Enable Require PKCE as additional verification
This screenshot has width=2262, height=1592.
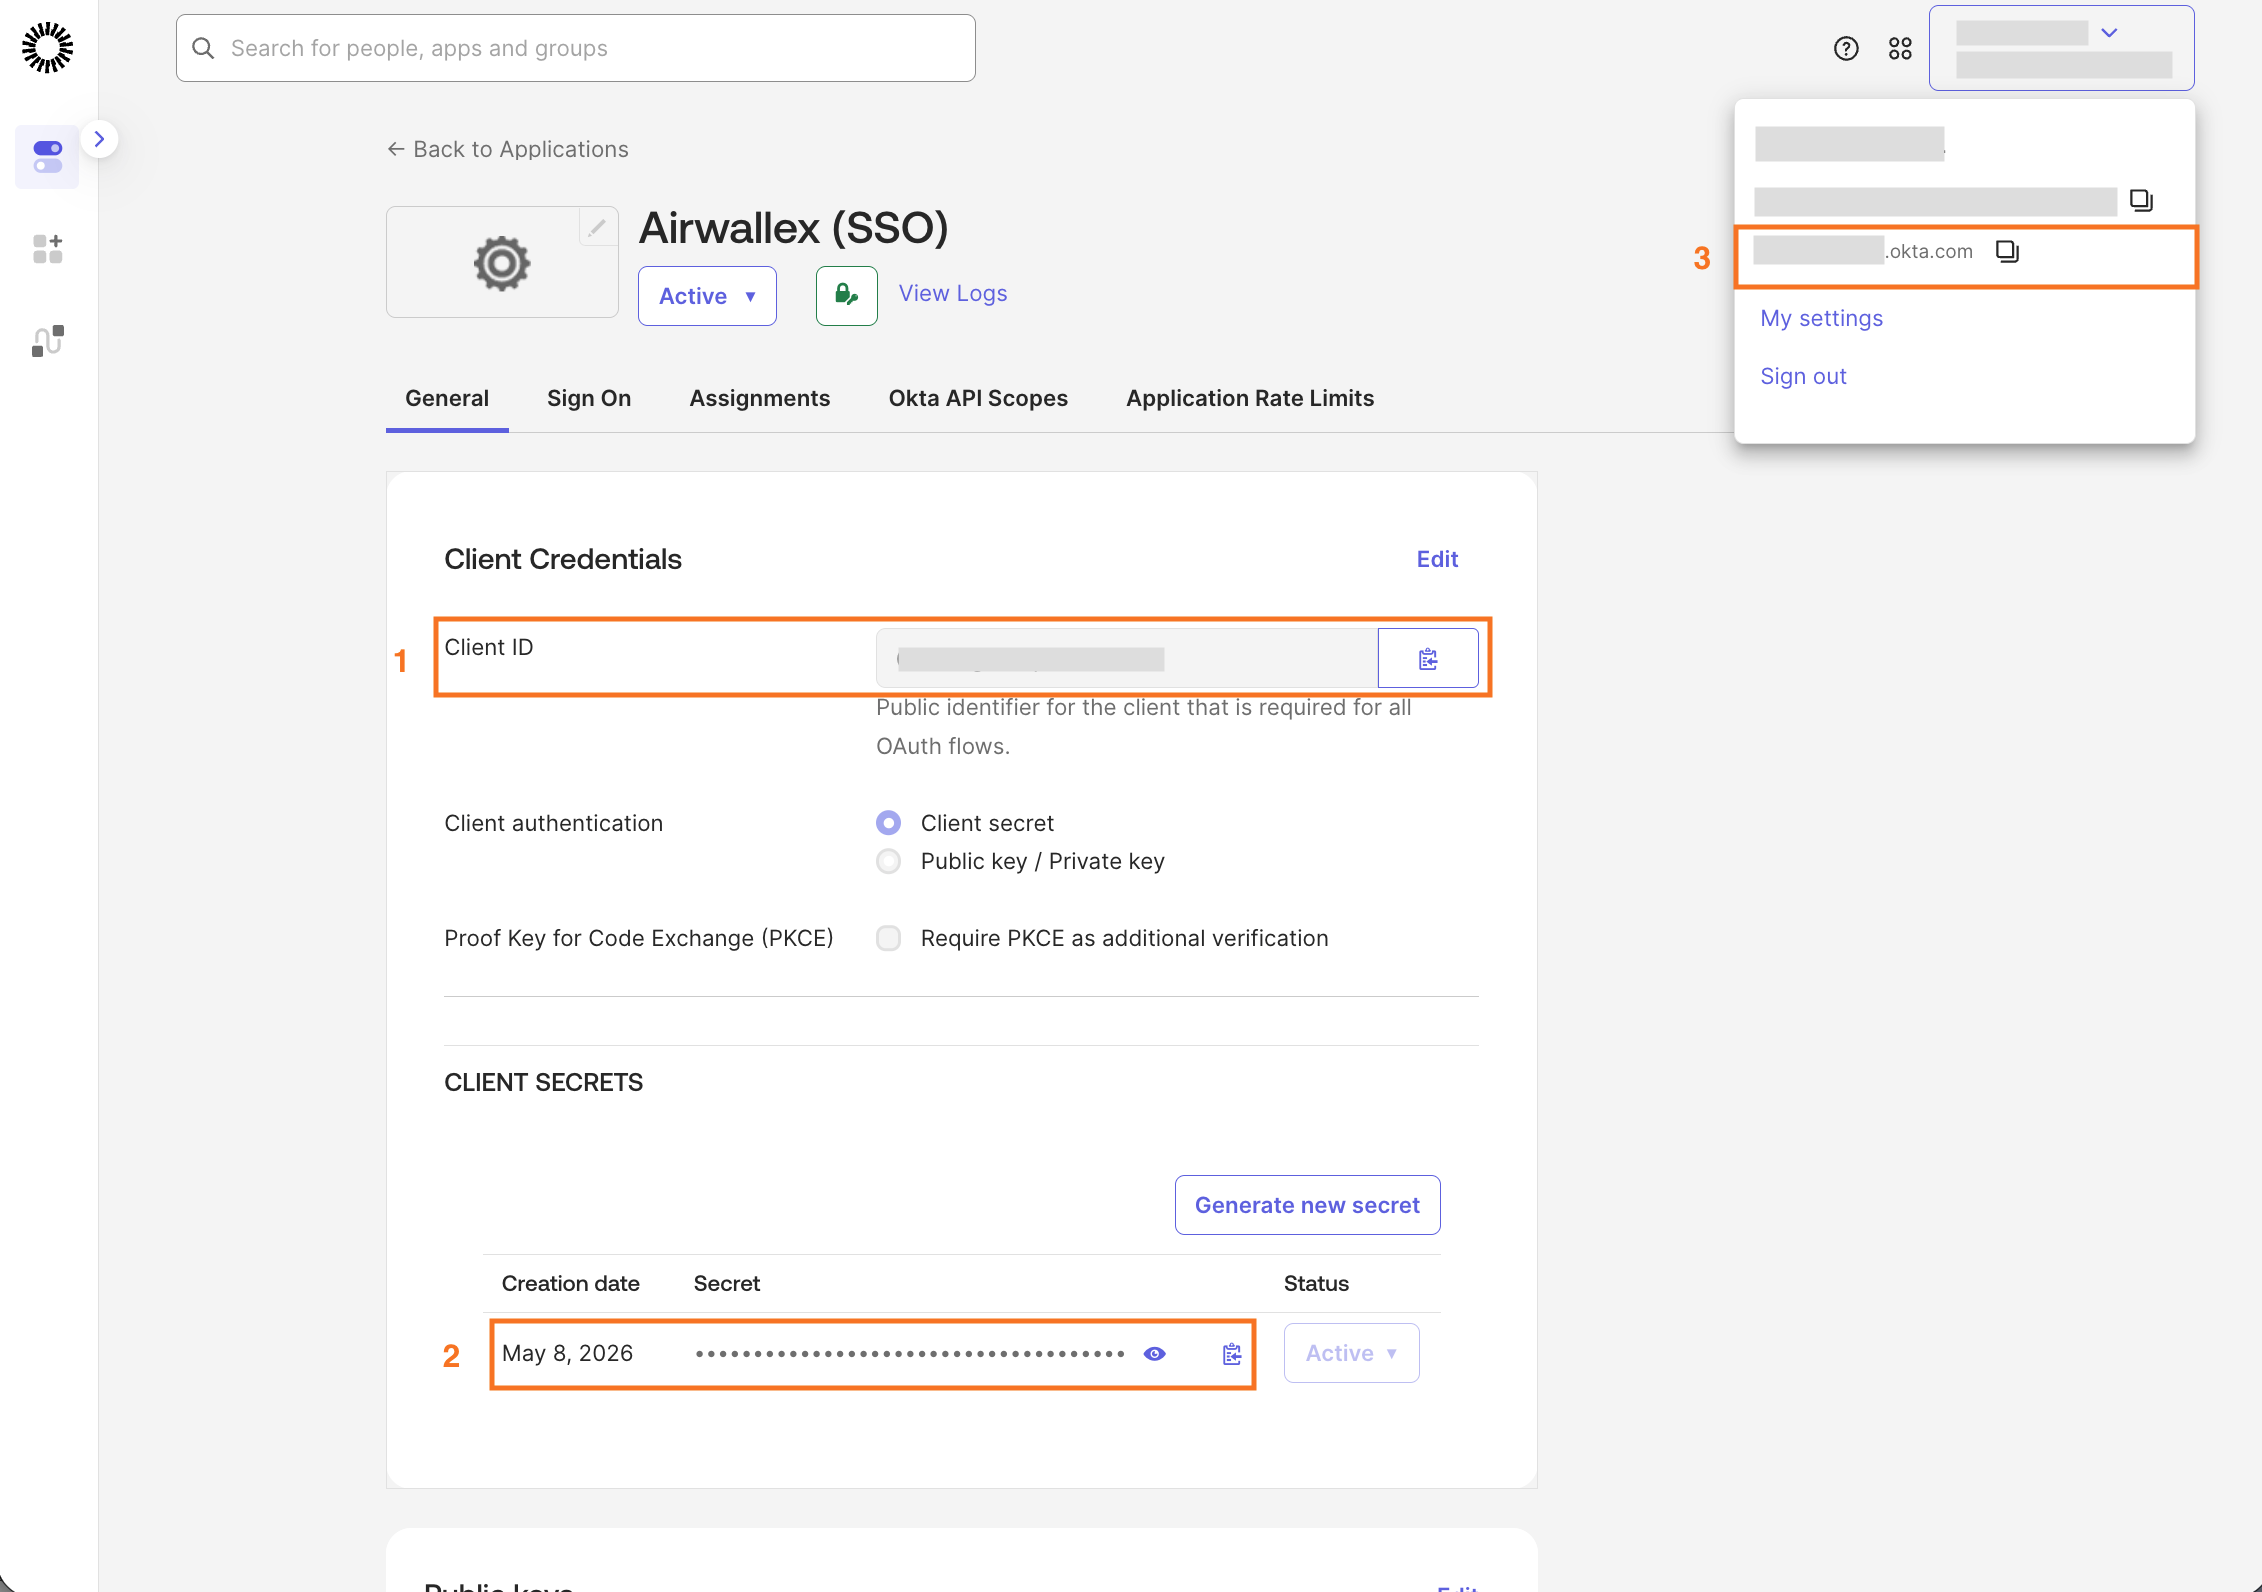(888, 938)
